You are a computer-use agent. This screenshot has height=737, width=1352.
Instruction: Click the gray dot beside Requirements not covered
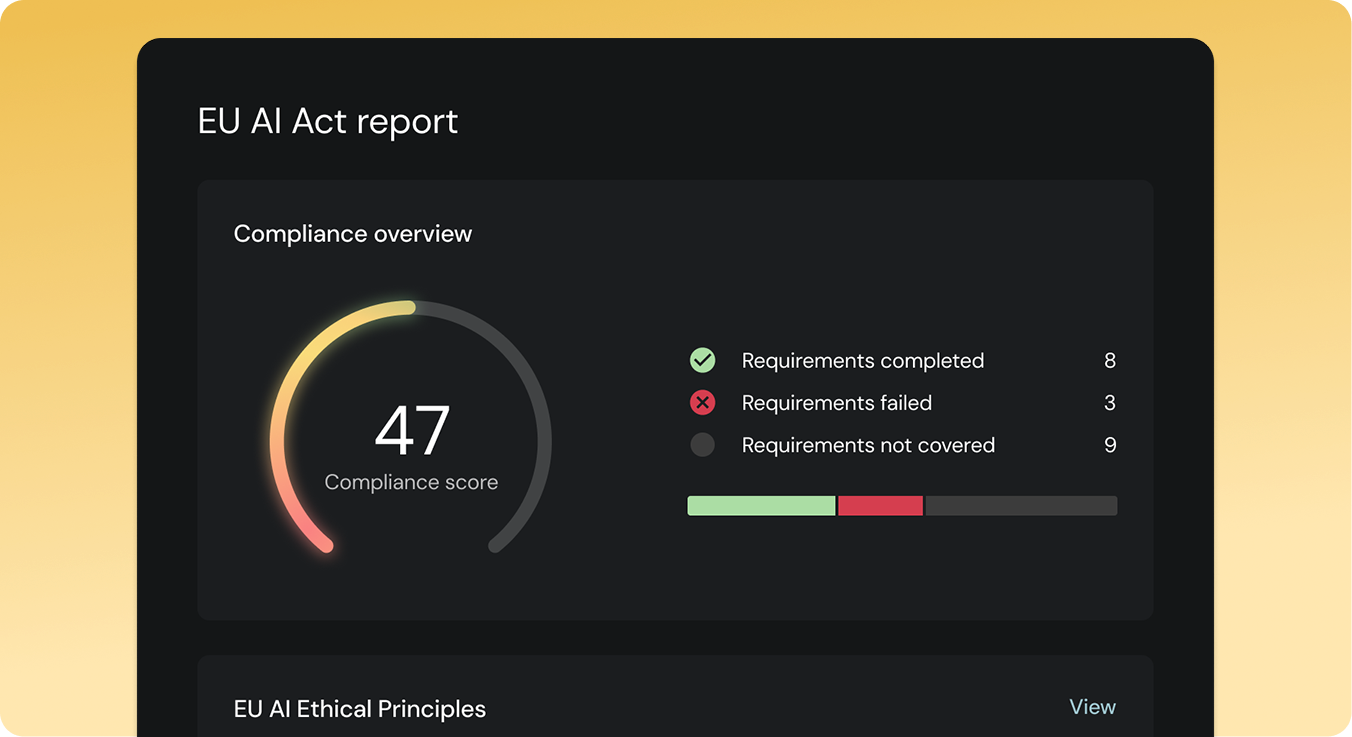[x=703, y=444]
